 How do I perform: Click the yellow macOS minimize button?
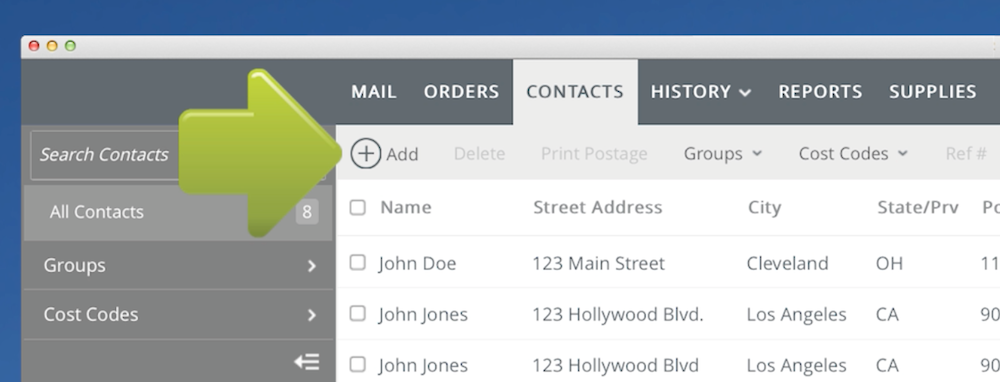[52, 46]
